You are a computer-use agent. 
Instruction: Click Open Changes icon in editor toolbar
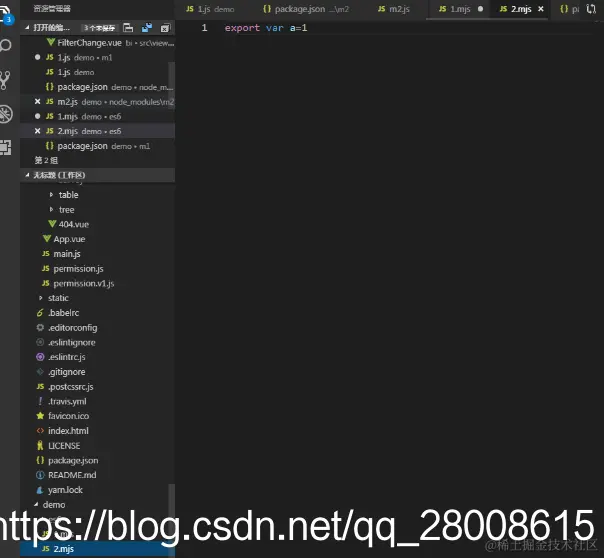(x=591, y=8)
